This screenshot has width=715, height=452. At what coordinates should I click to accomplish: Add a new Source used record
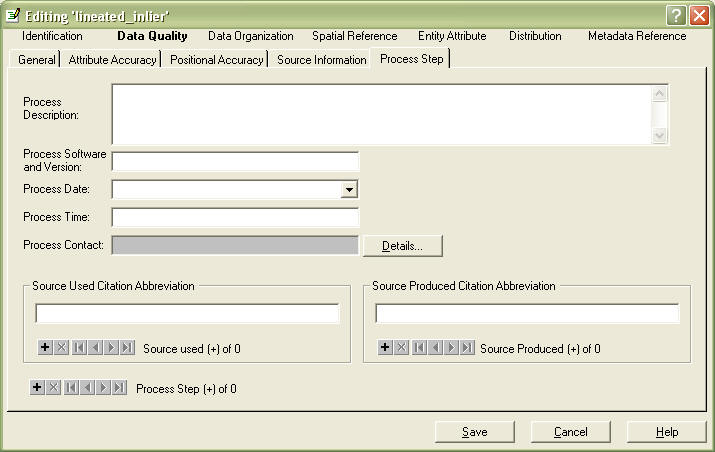pyautogui.click(x=44, y=348)
